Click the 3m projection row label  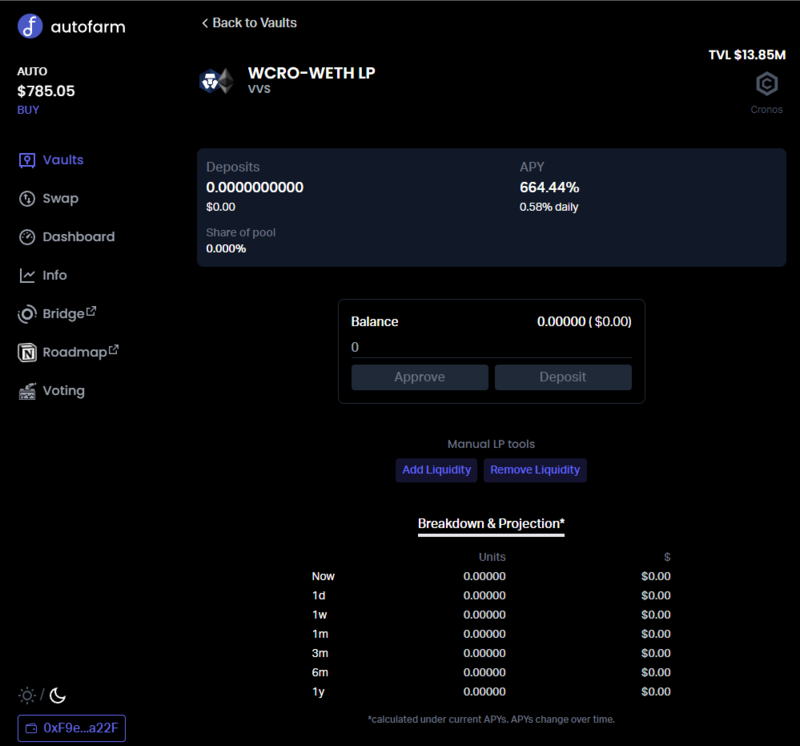pos(320,654)
